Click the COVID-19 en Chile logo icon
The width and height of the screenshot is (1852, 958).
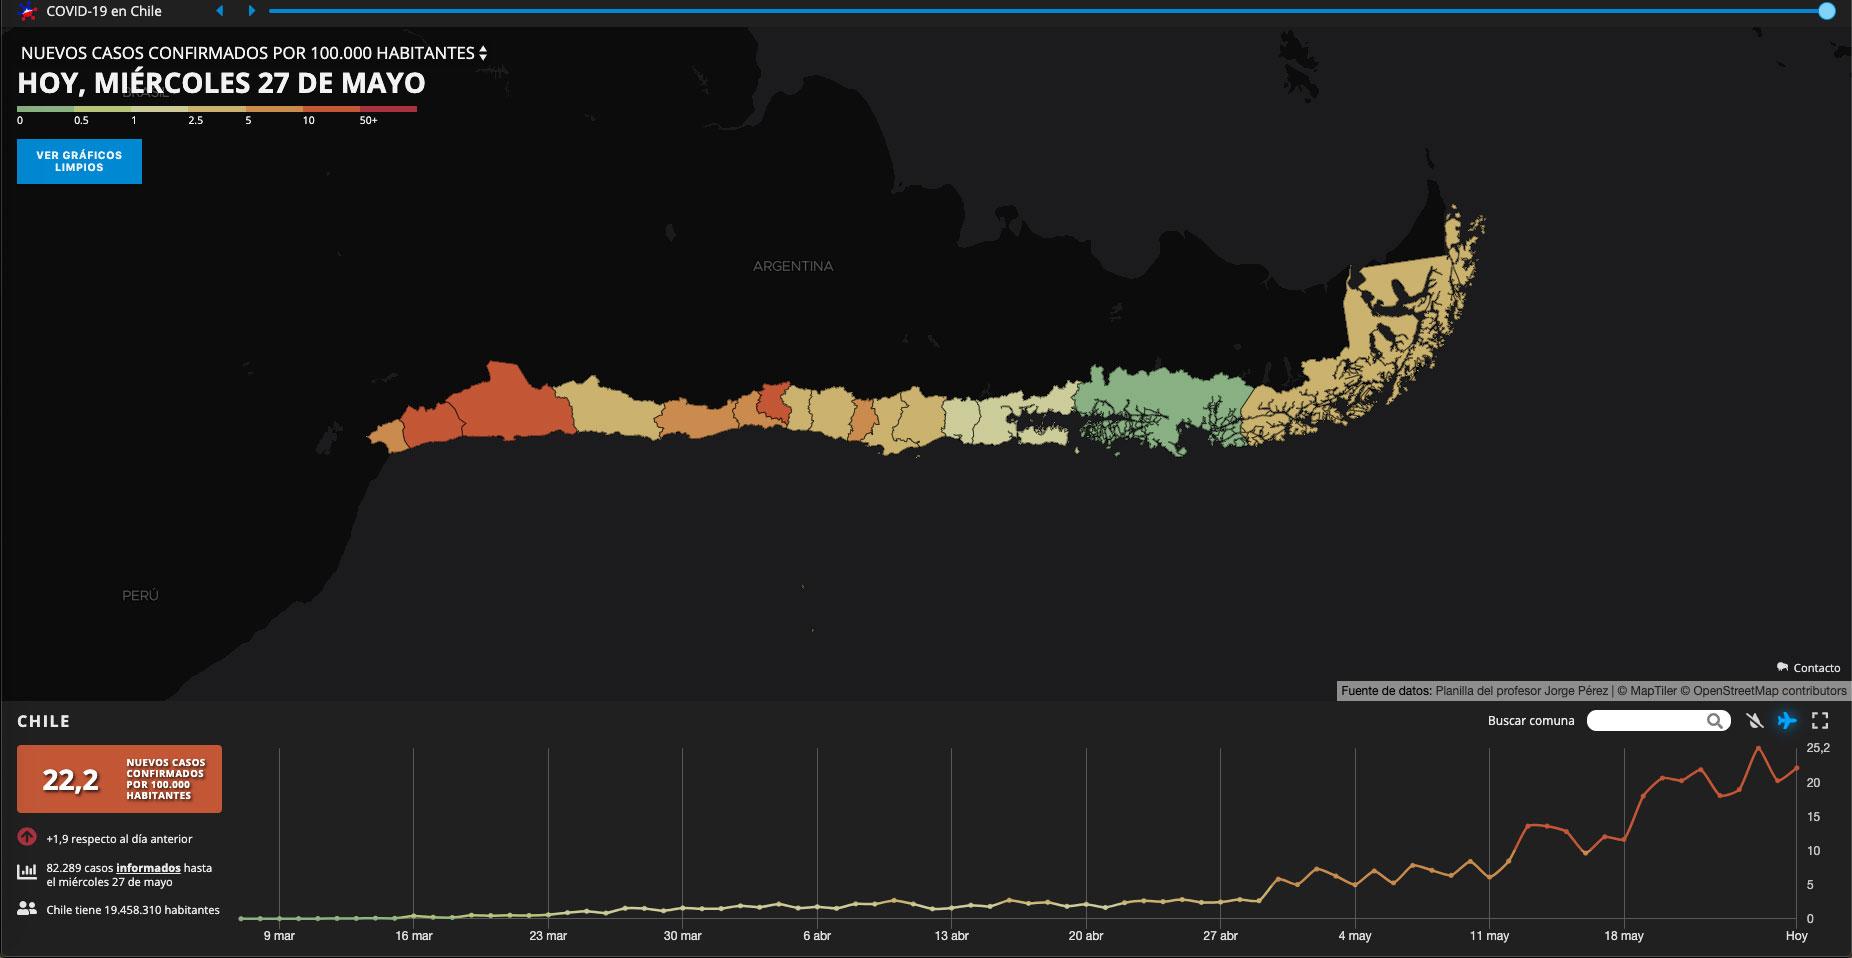pos(28,12)
